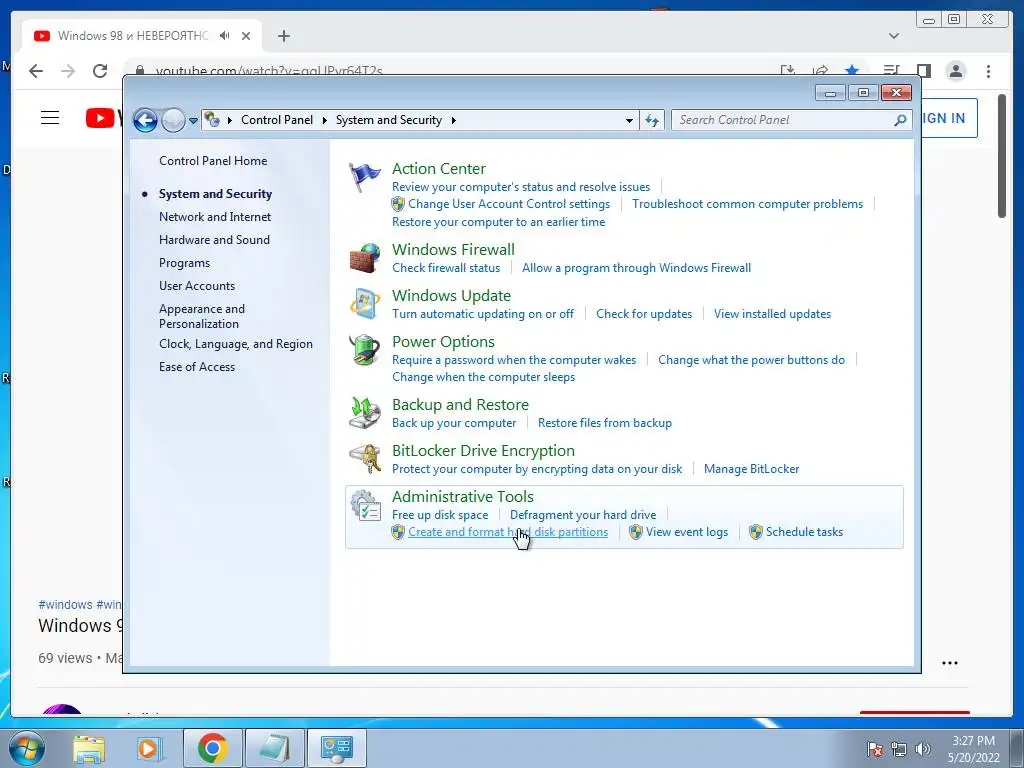Open the Windows Update icon
The image size is (1024, 768).
364,304
